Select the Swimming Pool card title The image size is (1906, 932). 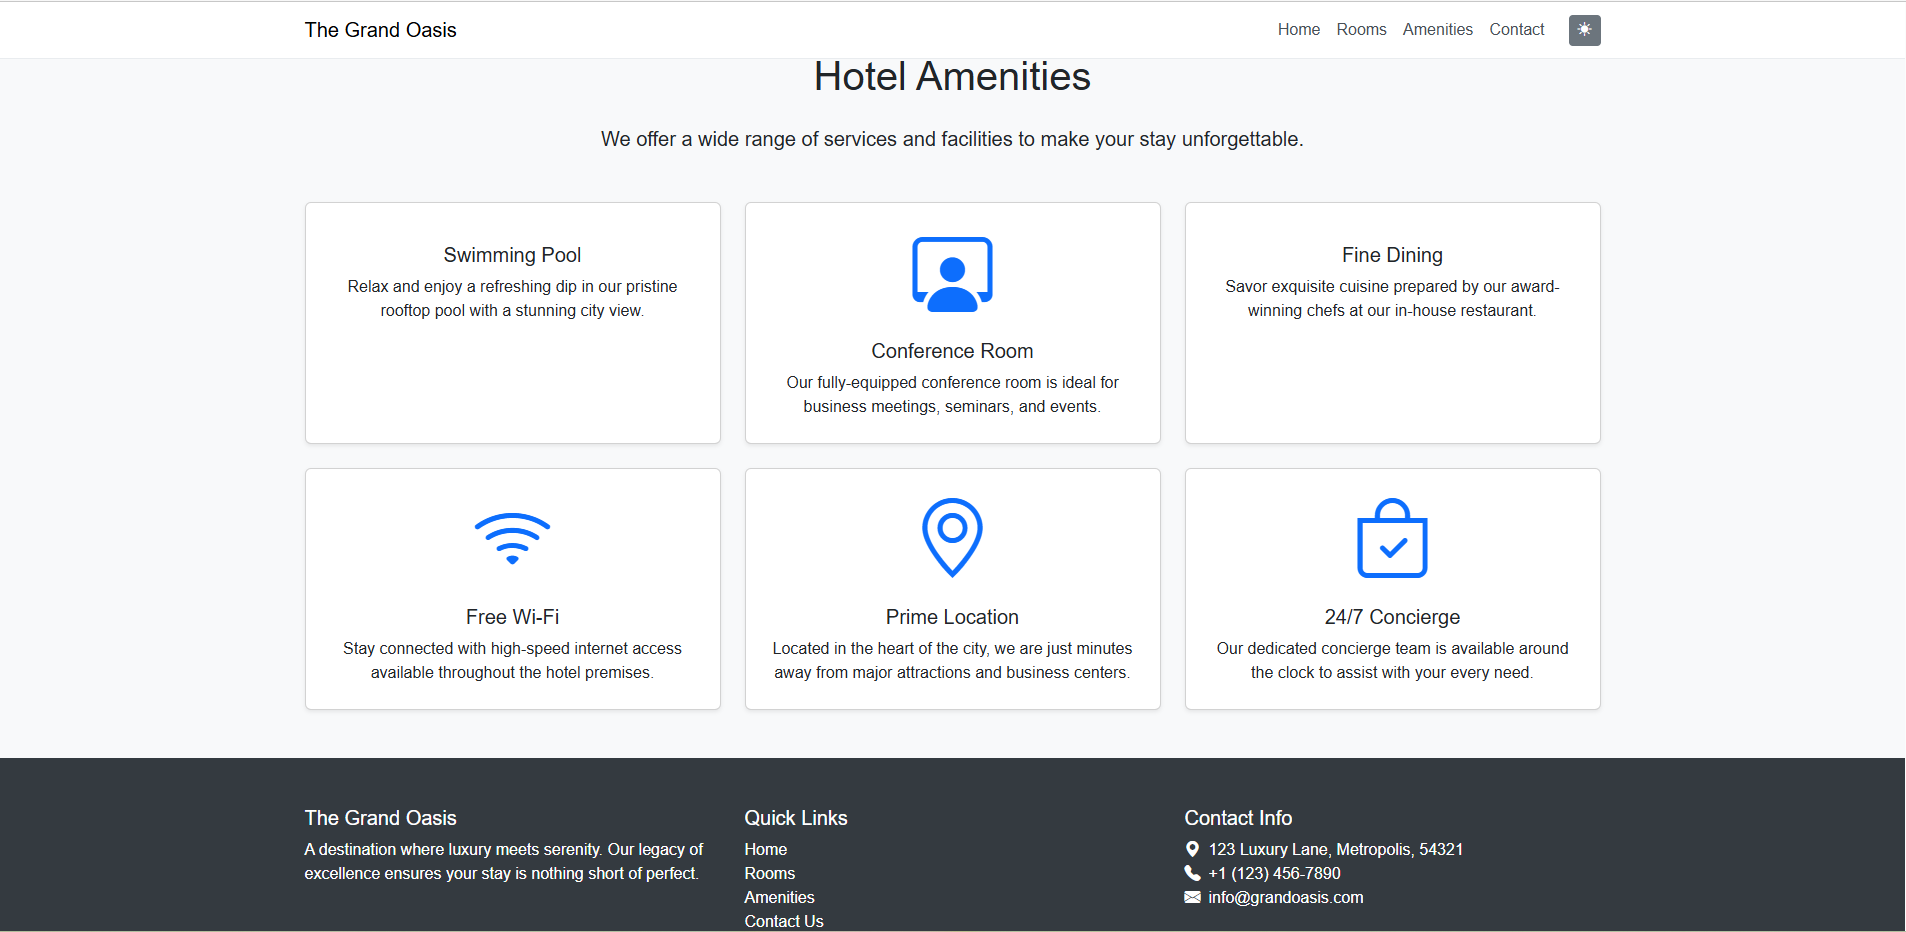coord(512,255)
